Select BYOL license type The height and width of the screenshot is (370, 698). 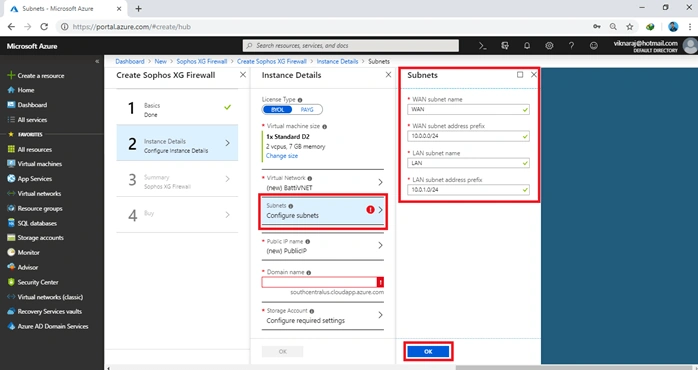tap(277, 110)
